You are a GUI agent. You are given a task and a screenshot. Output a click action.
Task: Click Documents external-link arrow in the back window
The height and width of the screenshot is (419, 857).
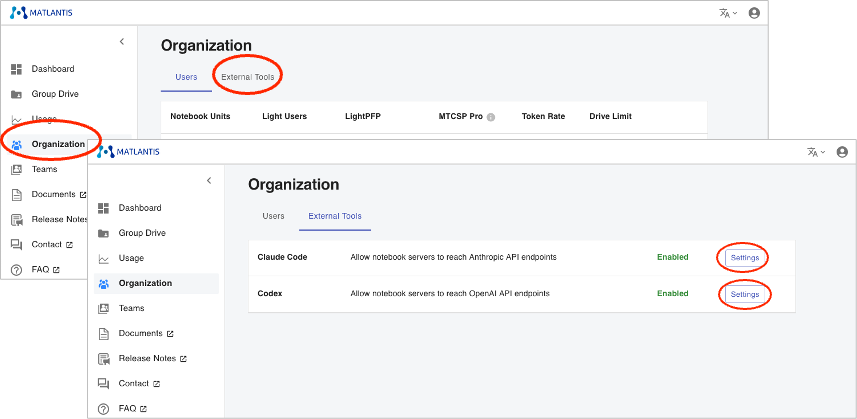[83, 194]
